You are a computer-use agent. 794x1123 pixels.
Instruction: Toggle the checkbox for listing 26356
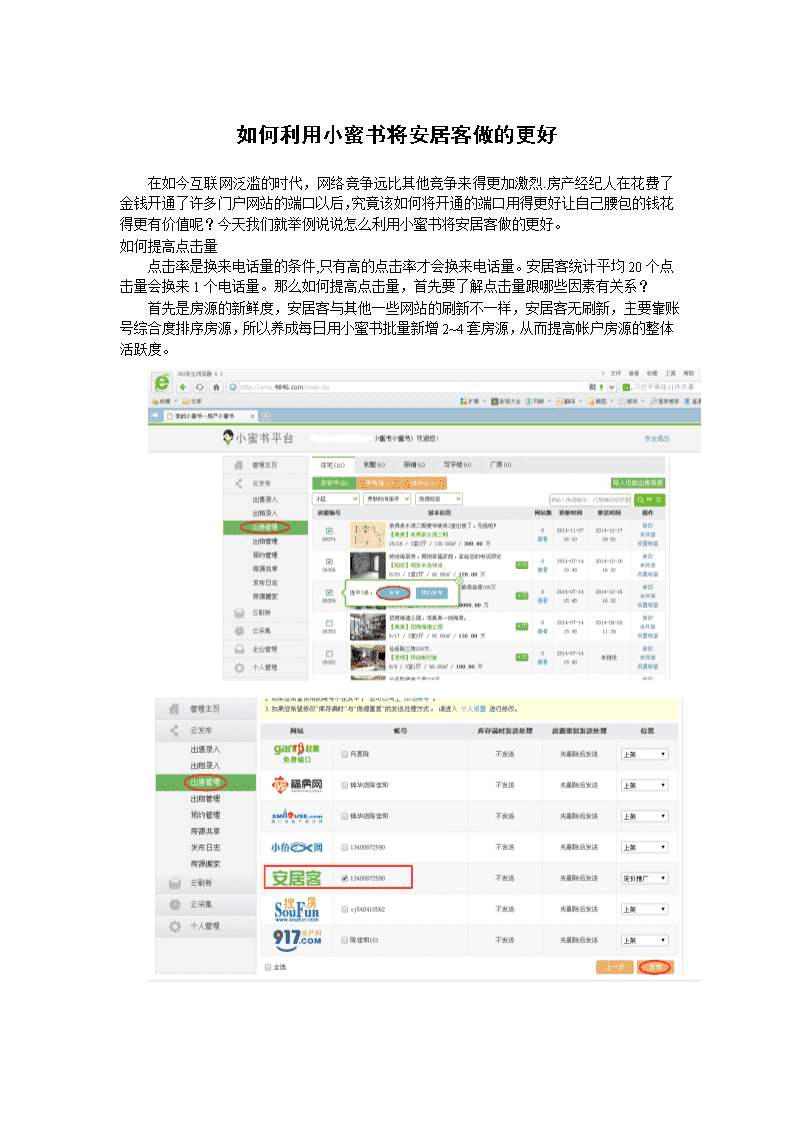(x=329, y=562)
